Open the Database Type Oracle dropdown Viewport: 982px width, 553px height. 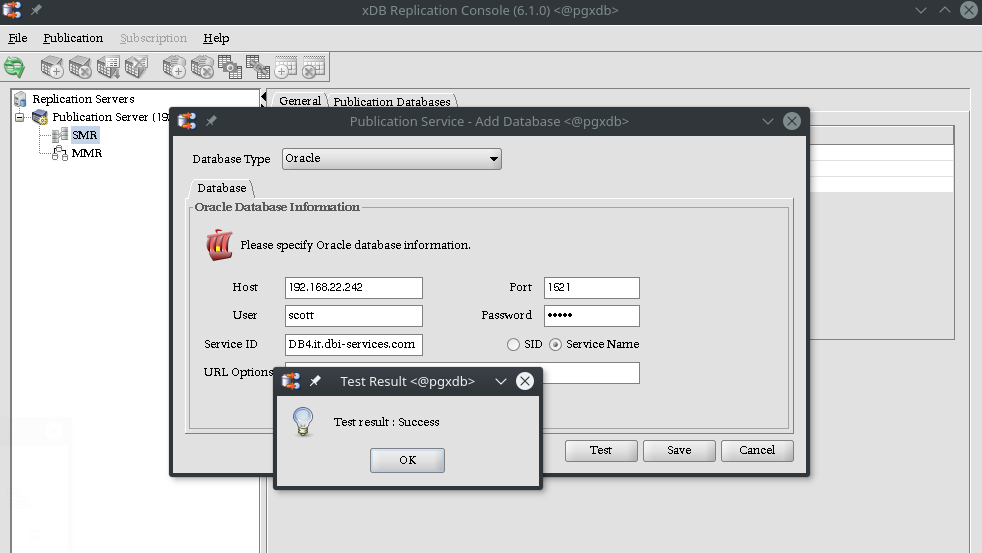pos(391,158)
